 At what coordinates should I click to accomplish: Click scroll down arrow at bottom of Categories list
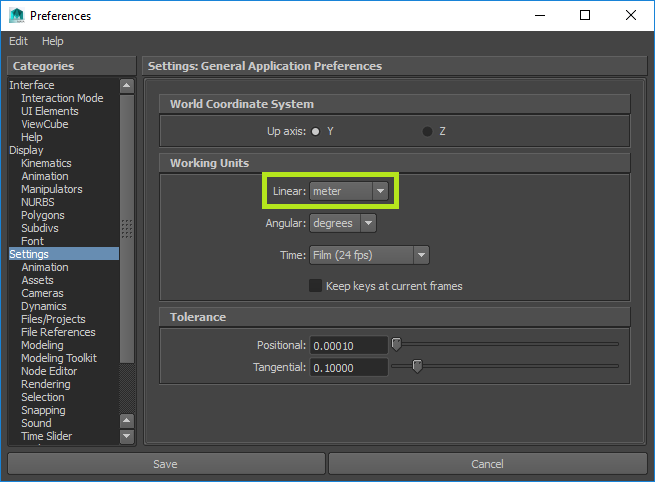pyautogui.click(x=126, y=436)
